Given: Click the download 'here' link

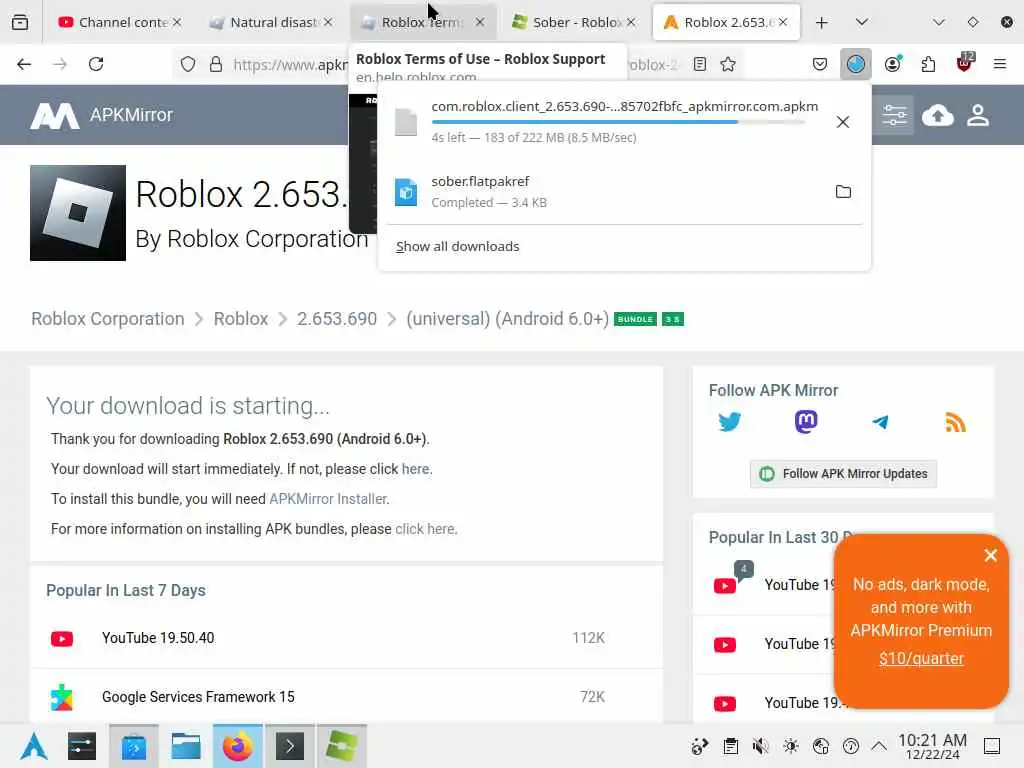Looking at the screenshot, I should point(415,469).
